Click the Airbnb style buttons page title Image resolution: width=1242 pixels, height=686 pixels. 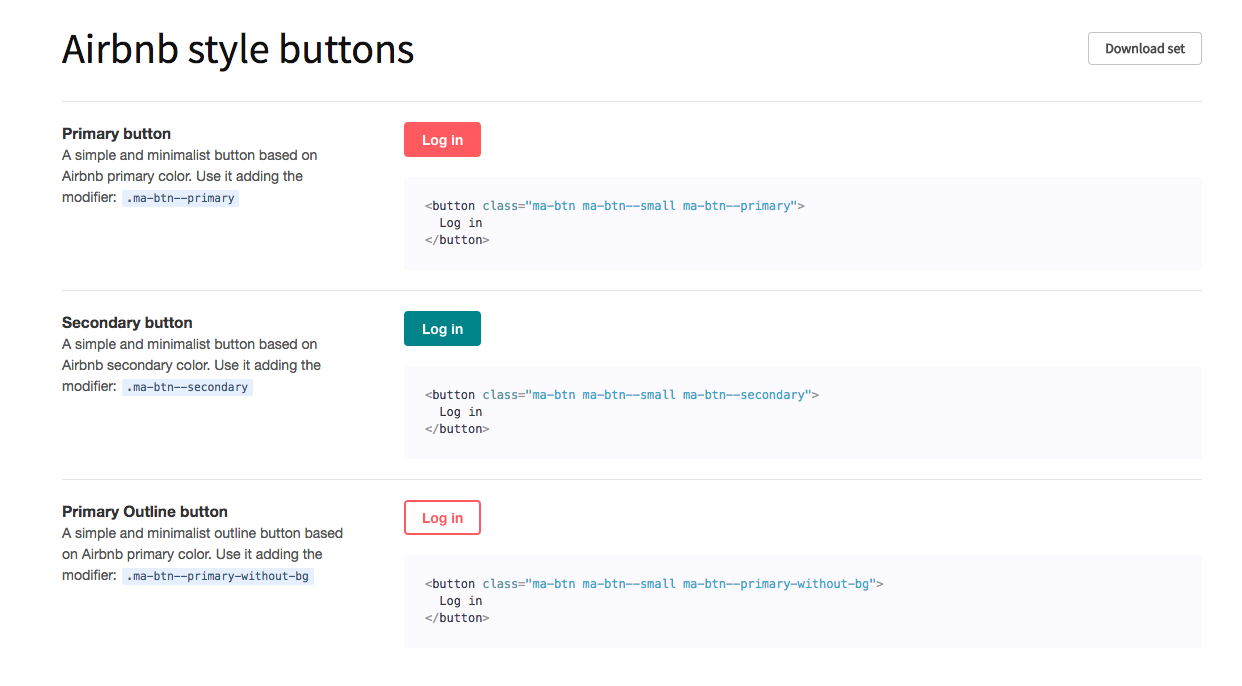click(238, 49)
